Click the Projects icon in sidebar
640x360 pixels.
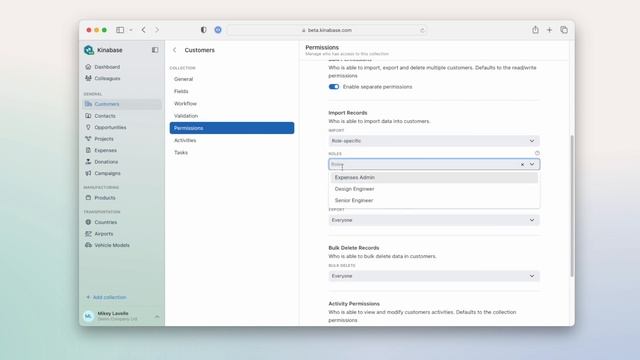click(x=88, y=138)
